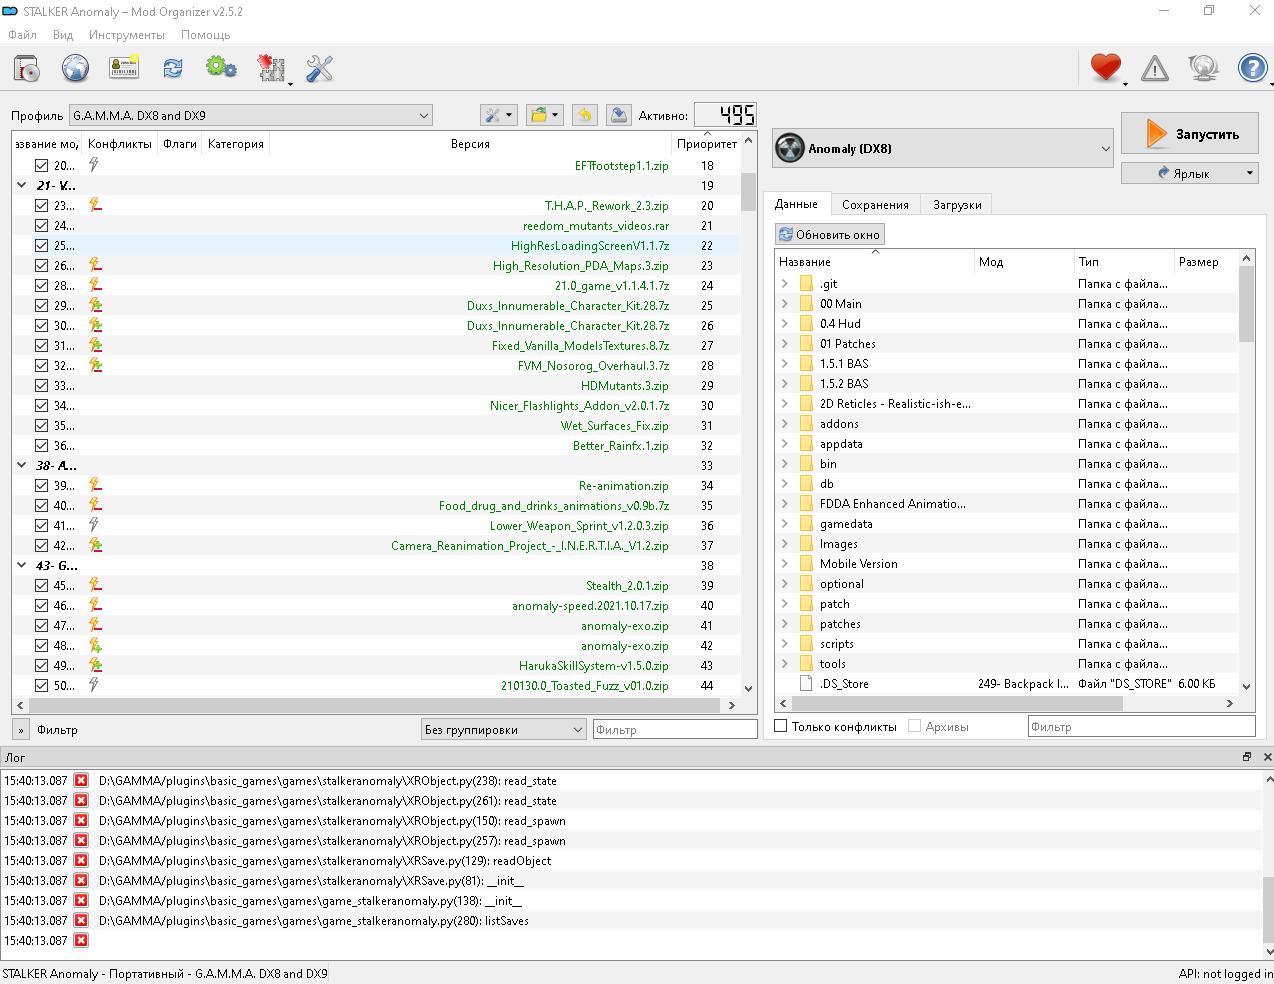Click the Tools puzzle piece icon
Image resolution: width=1274 pixels, height=984 pixels.
tap(271, 68)
